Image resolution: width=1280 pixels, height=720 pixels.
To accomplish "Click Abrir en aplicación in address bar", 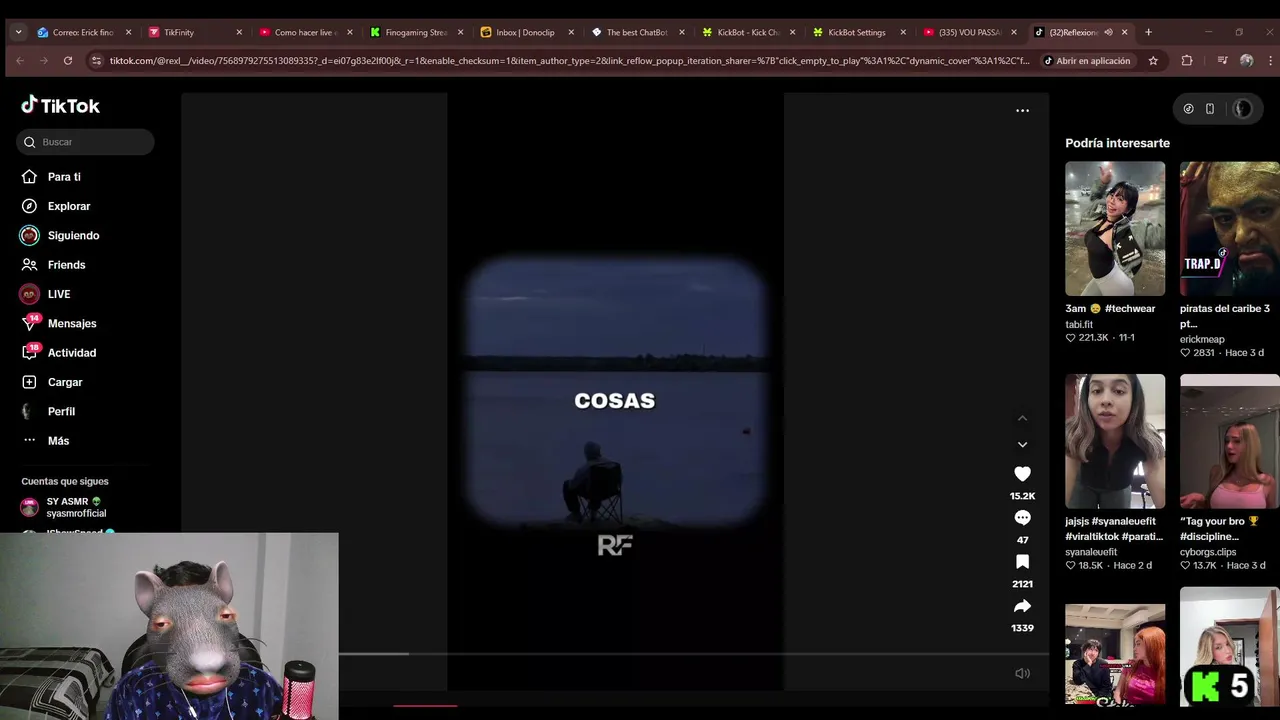I will [x=1087, y=61].
